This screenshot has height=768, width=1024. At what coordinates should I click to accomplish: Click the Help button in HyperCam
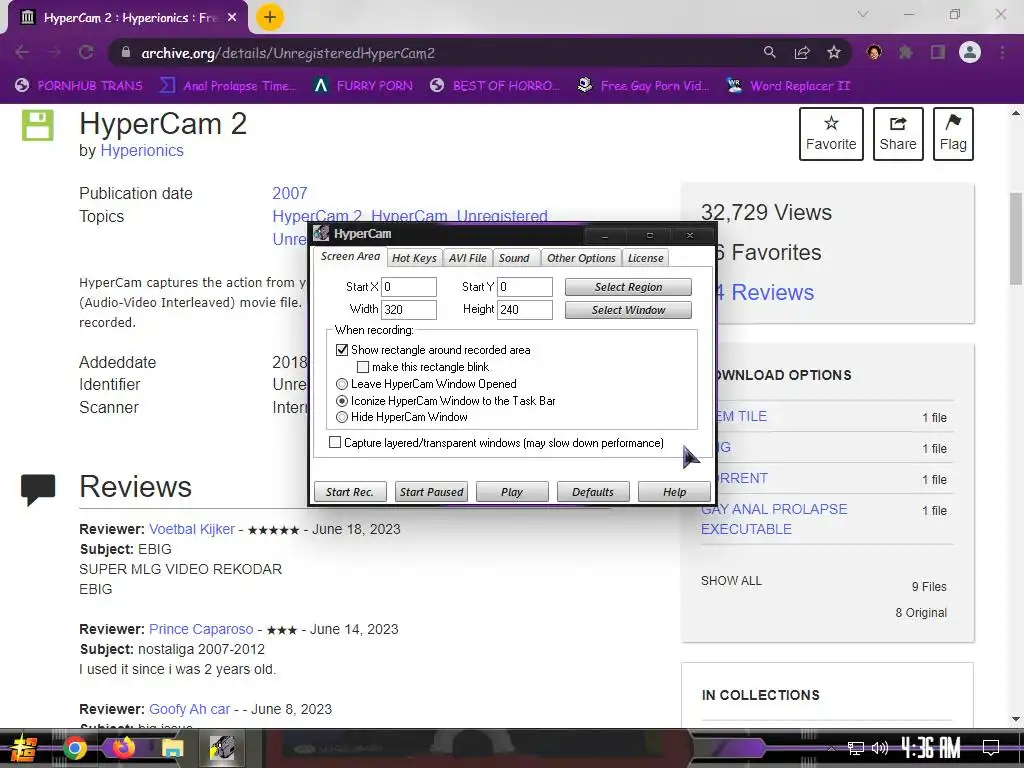pos(674,492)
